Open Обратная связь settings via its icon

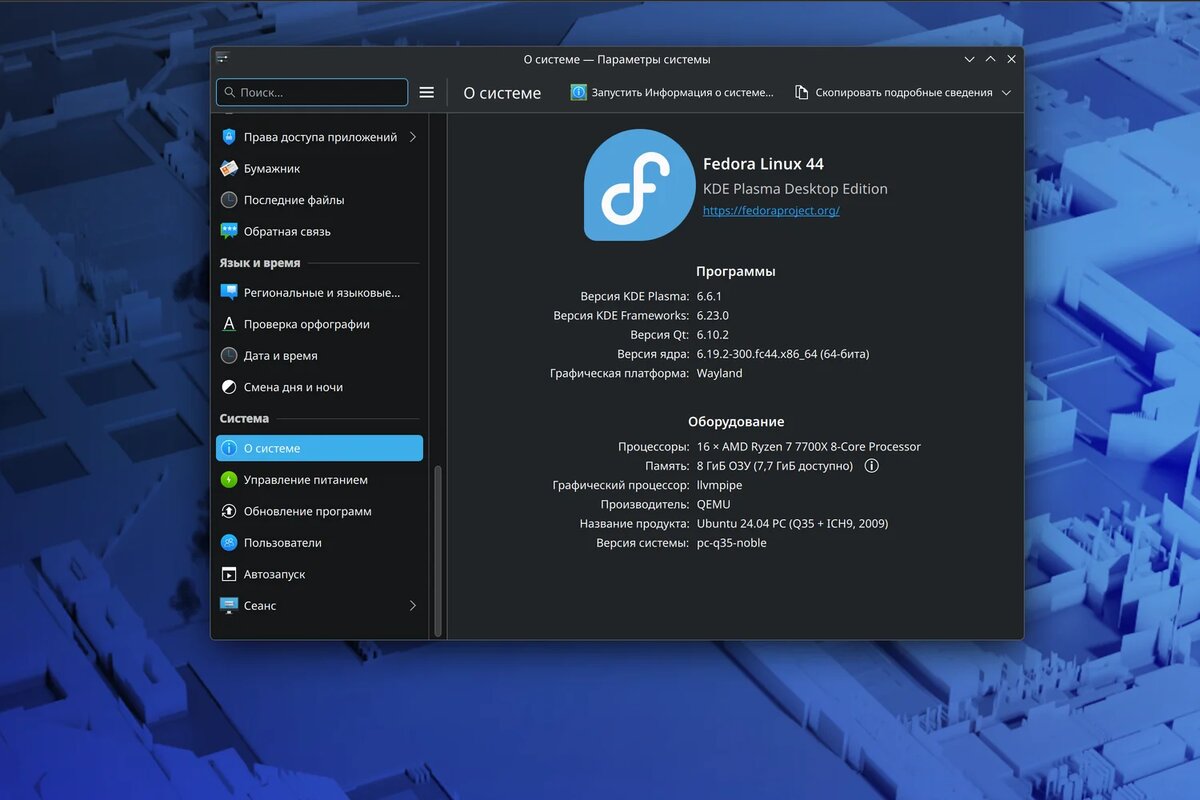228,231
